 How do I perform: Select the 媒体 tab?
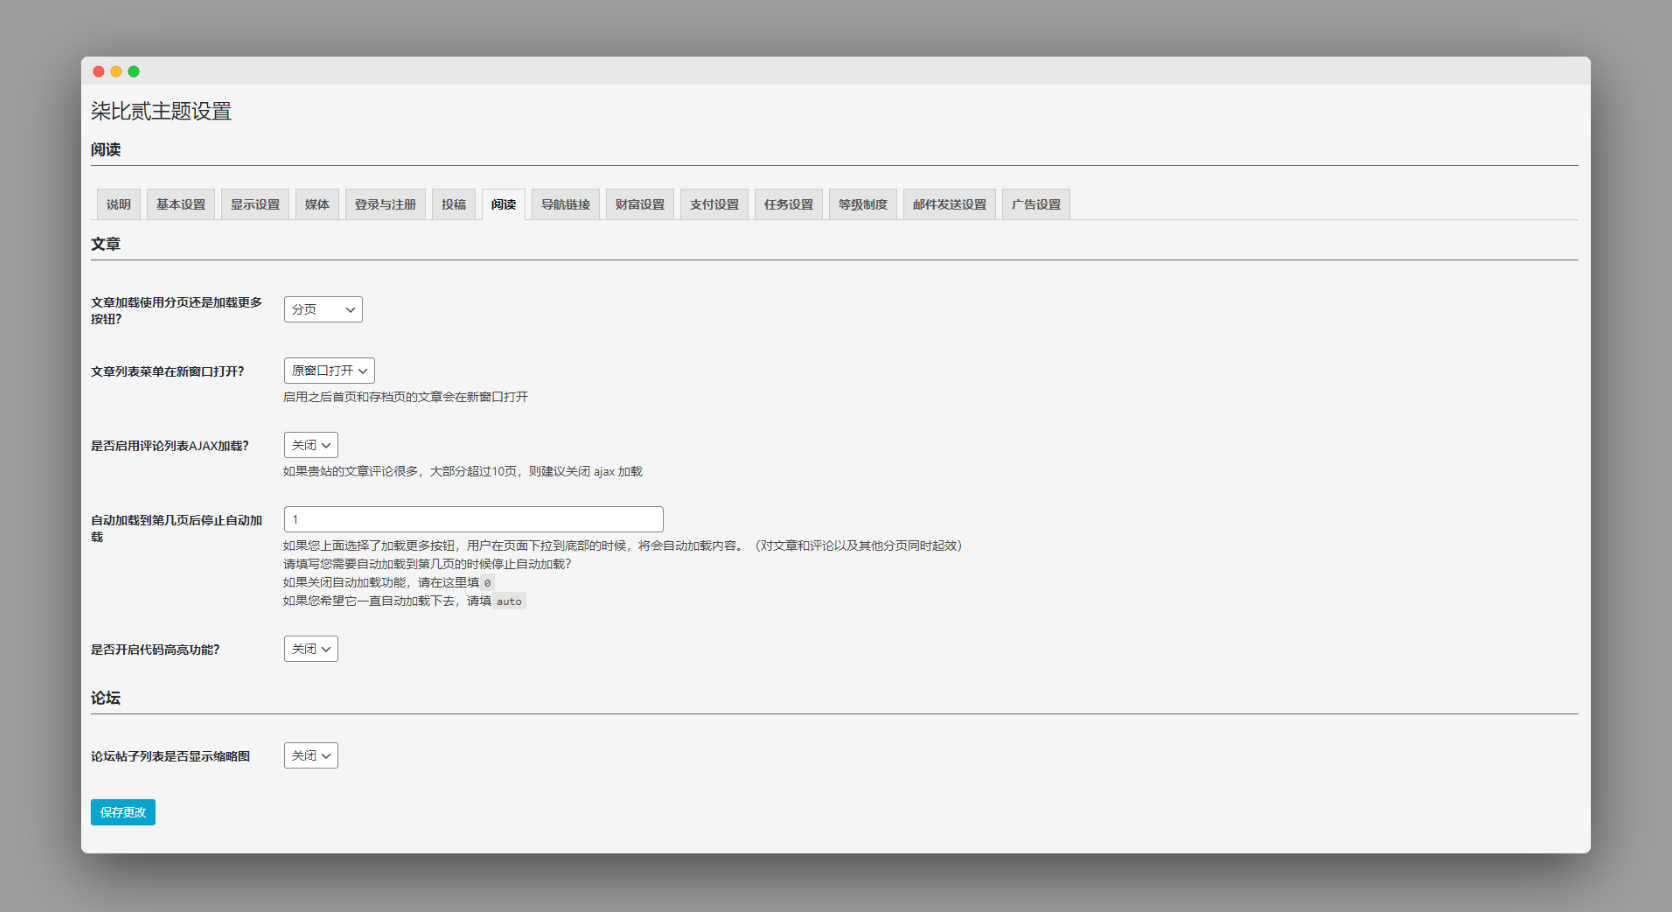point(317,204)
